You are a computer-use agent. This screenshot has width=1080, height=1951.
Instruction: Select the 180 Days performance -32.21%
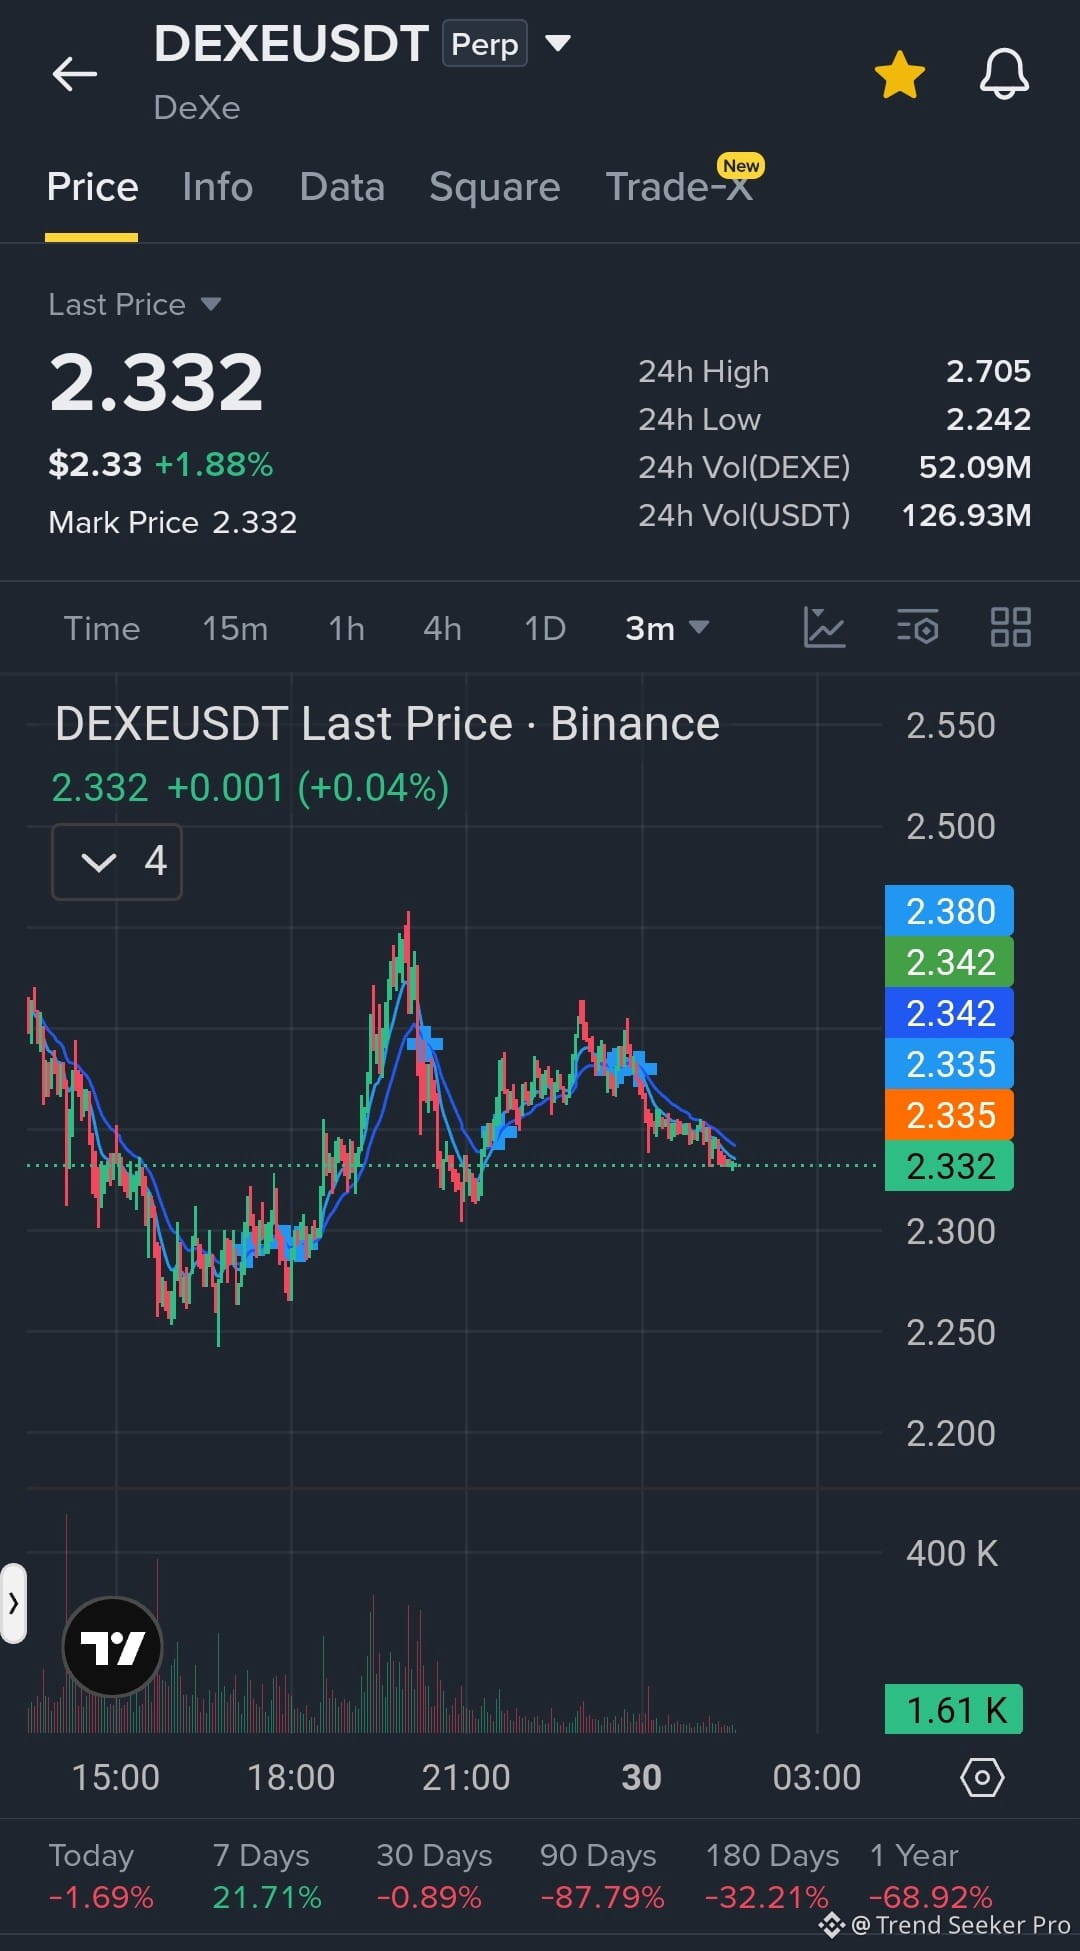click(771, 1876)
